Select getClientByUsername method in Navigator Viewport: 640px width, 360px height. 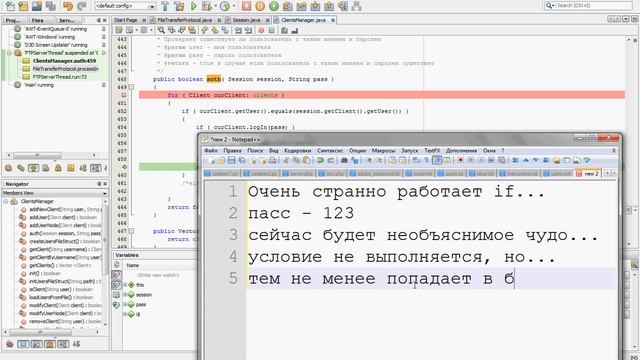tap(65, 258)
